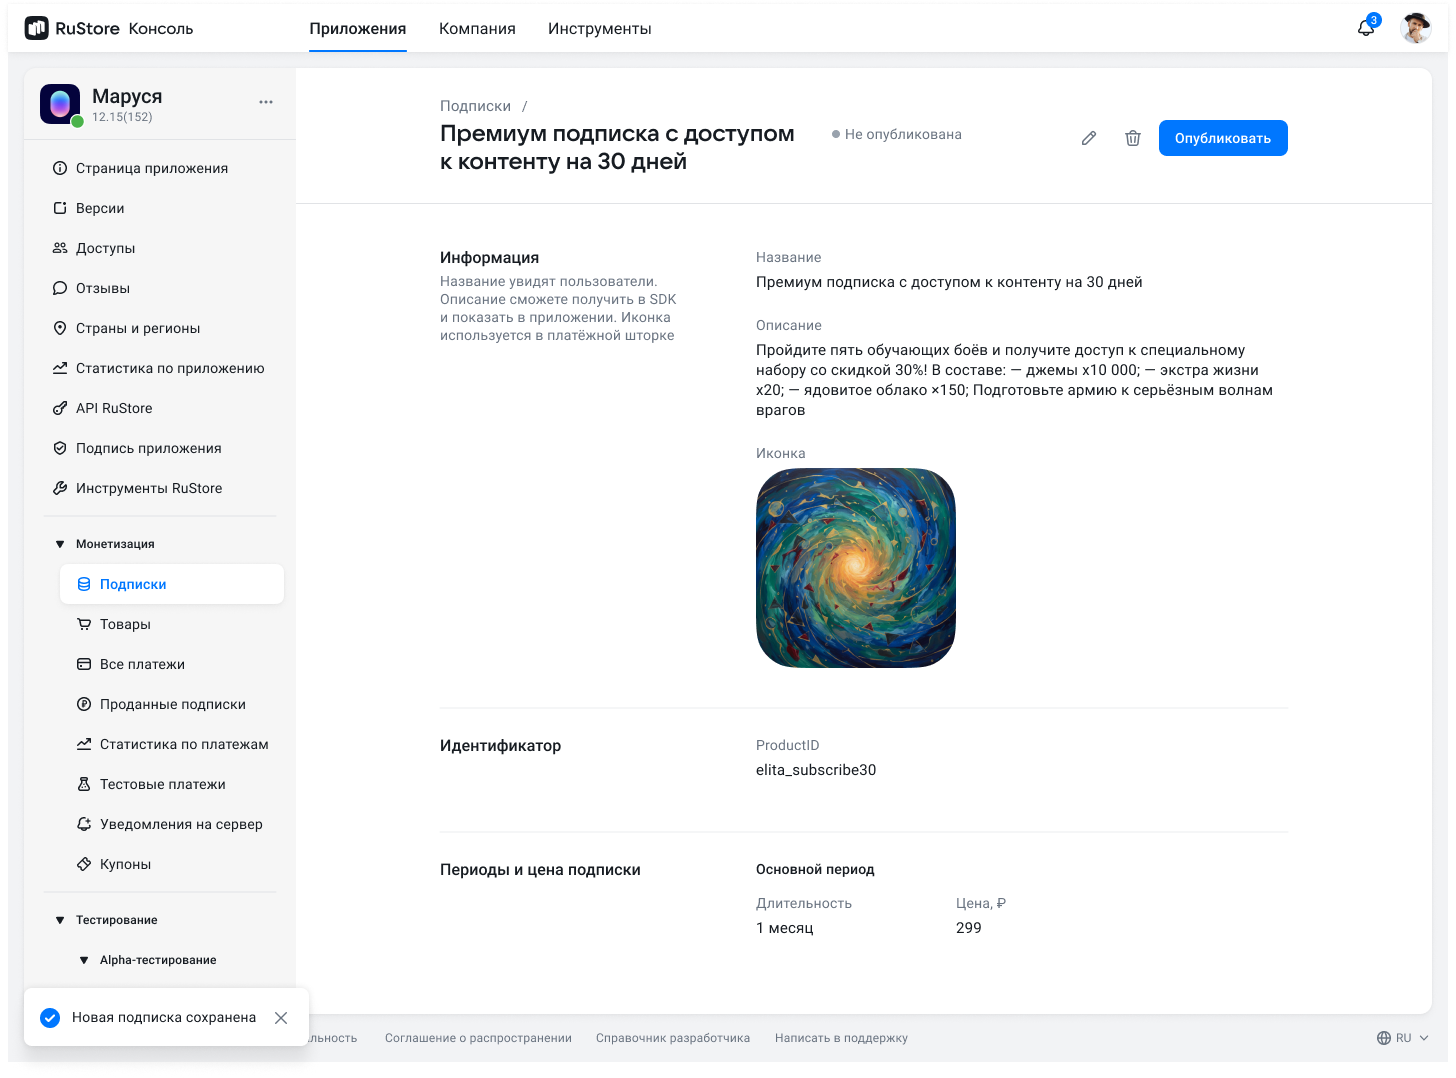Image resolution: width=1456 pixels, height=1078 pixels.
Task: Click the API RuStore key icon
Action: 60,408
